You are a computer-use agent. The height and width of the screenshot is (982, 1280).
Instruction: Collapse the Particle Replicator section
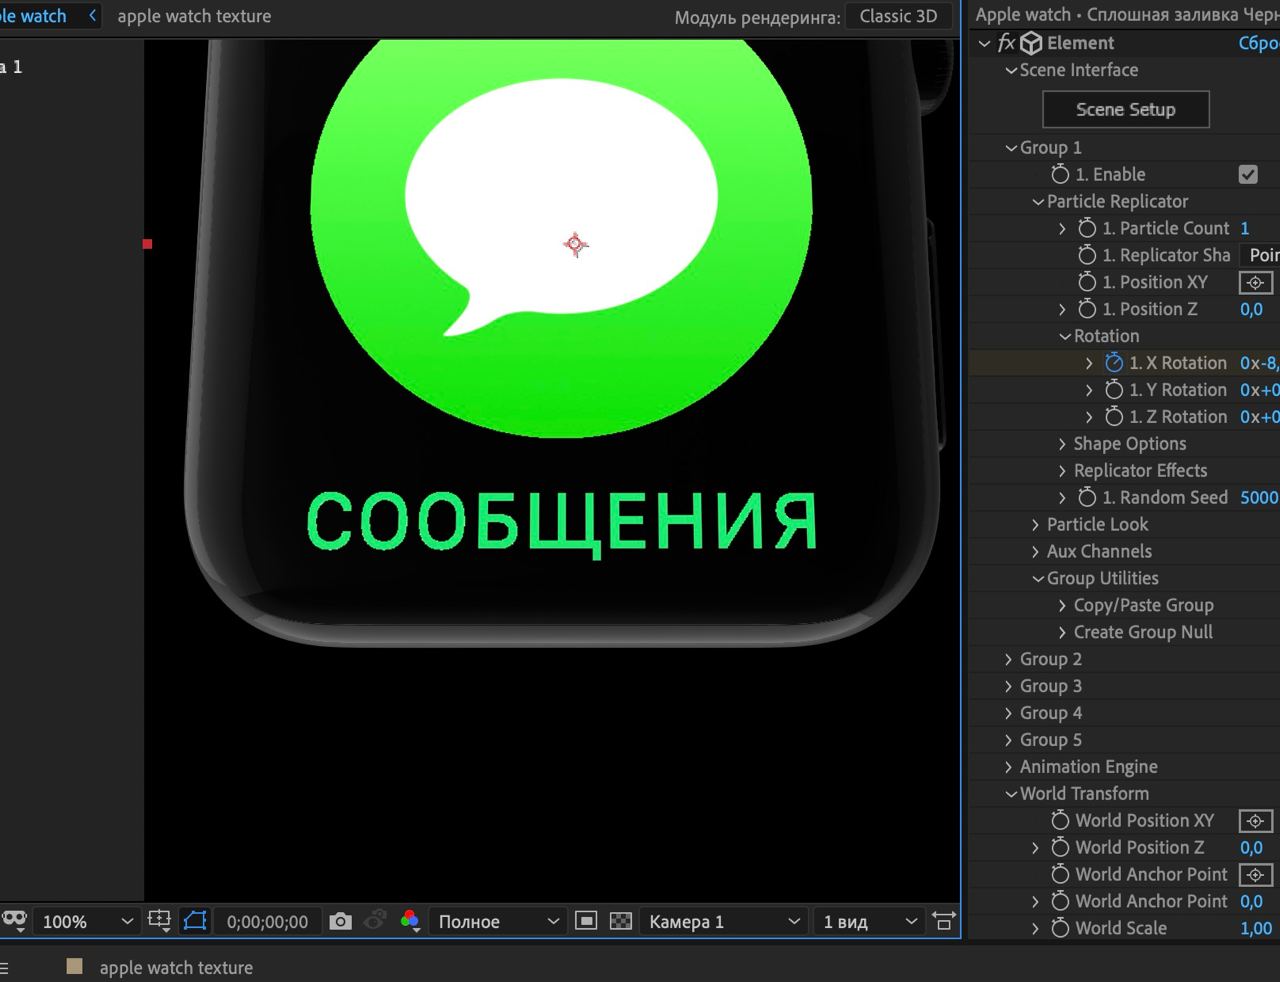click(x=1038, y=201)
